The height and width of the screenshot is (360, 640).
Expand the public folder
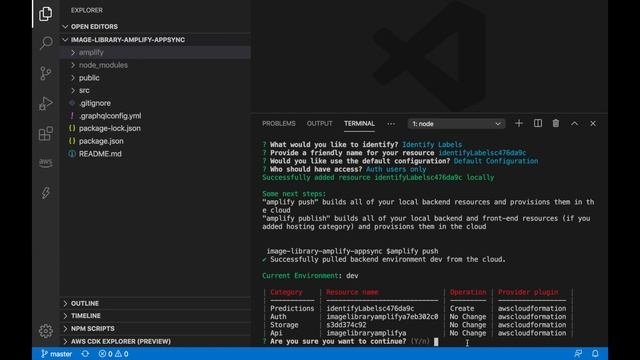click(155, 78)
